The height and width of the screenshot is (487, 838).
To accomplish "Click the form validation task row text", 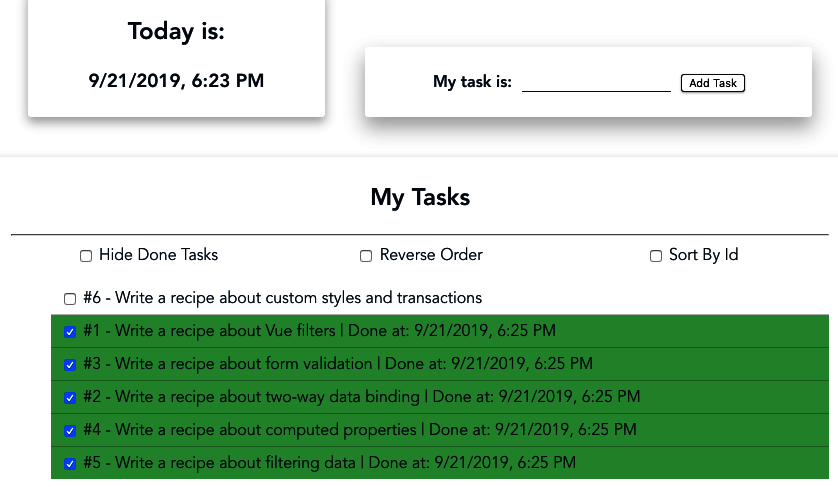I will [x=338, y=364].
